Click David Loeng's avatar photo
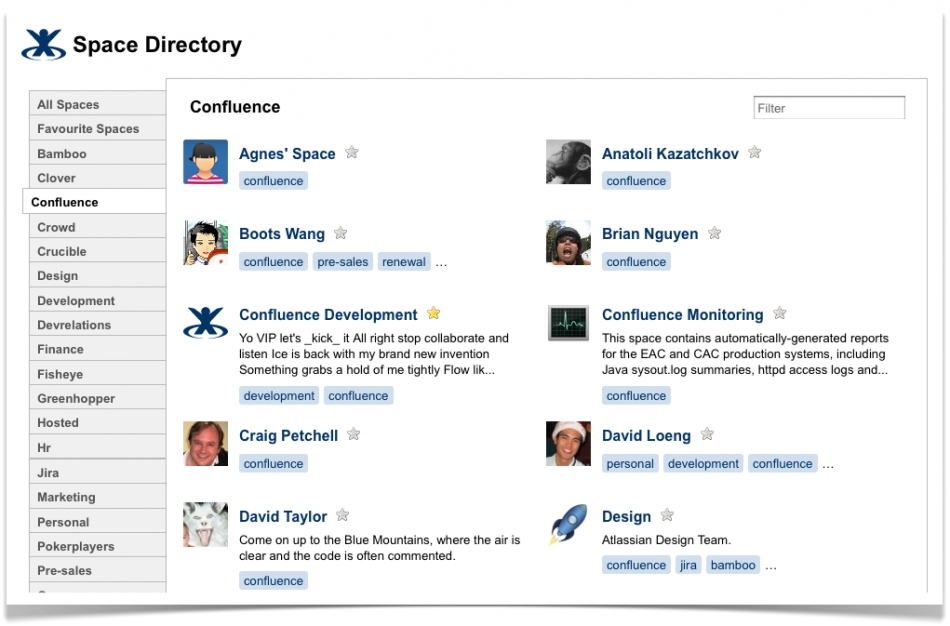This screenshot has height=626, width=950. (568, 444)
